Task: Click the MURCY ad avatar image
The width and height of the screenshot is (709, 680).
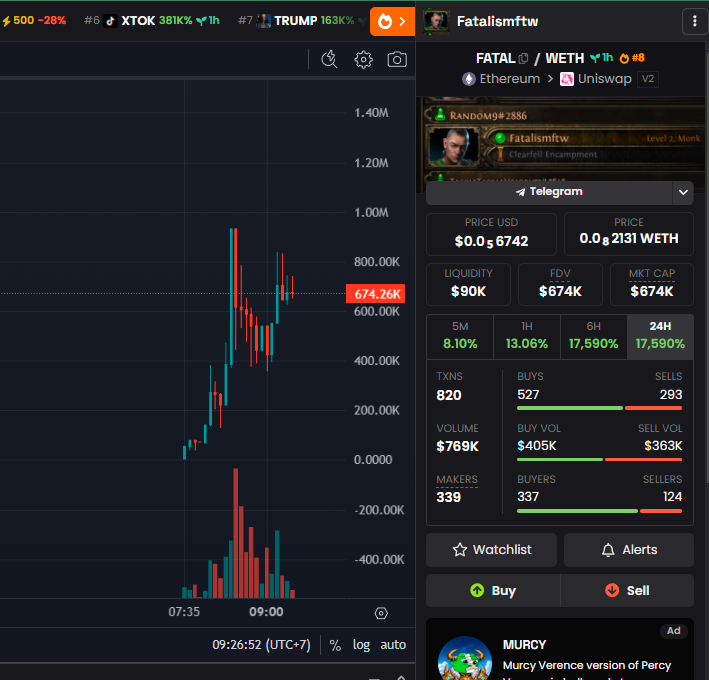Action: (x=465, y=658)
